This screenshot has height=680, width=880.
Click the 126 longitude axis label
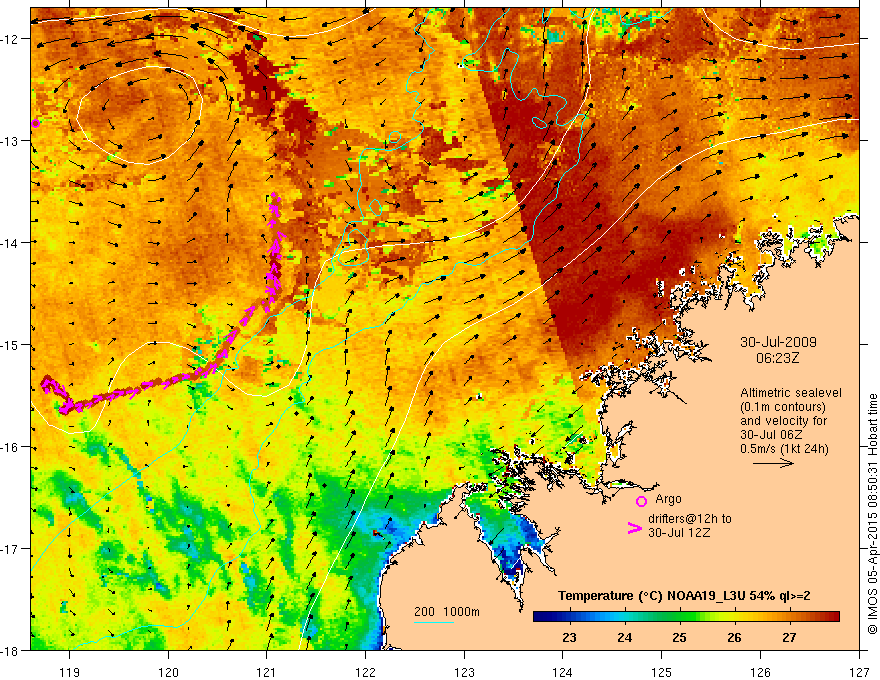(760, 672)
